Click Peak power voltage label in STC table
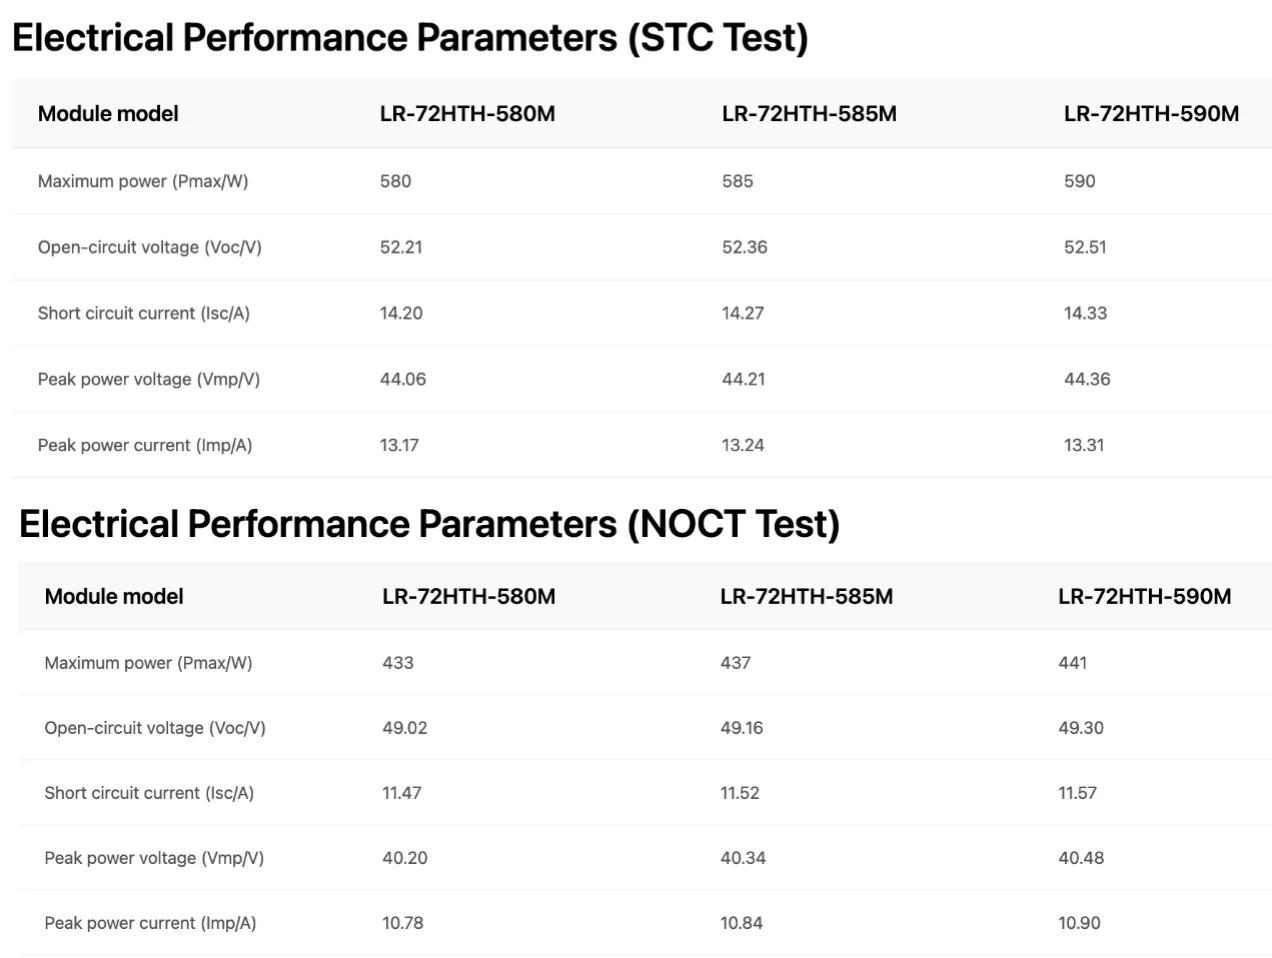 point(149,379)
